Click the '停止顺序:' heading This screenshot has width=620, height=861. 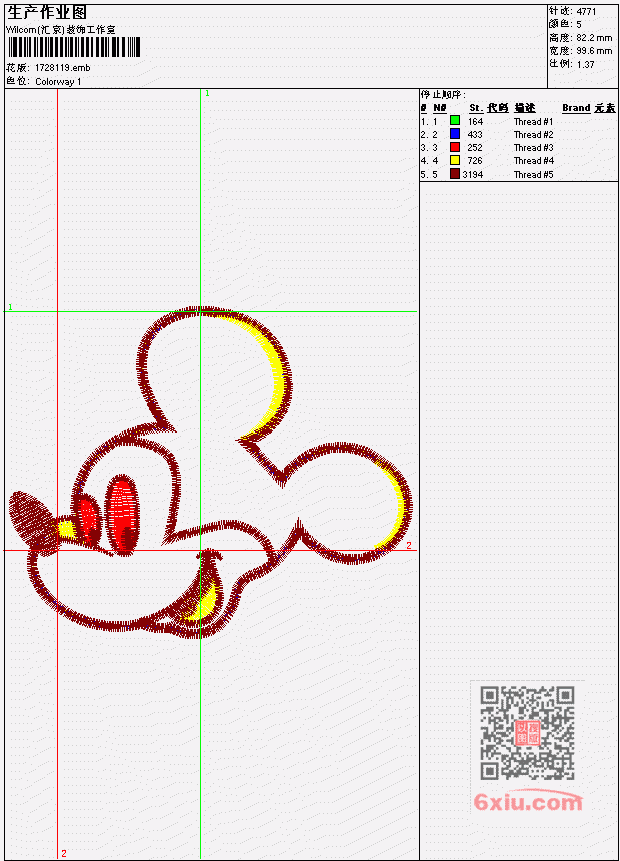pyautogui.click(x=443, y=94)
